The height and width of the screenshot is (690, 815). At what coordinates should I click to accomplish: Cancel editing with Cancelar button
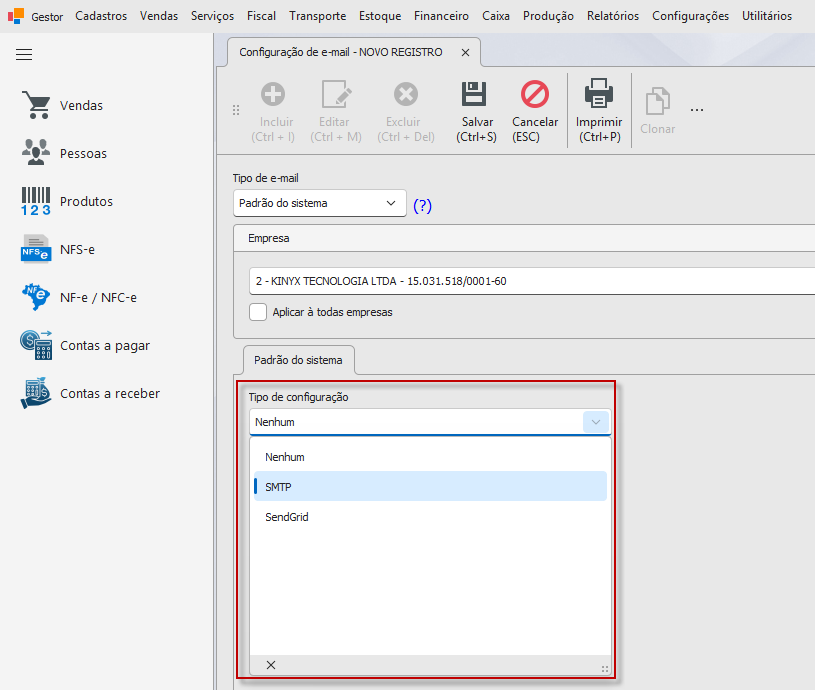535,112
